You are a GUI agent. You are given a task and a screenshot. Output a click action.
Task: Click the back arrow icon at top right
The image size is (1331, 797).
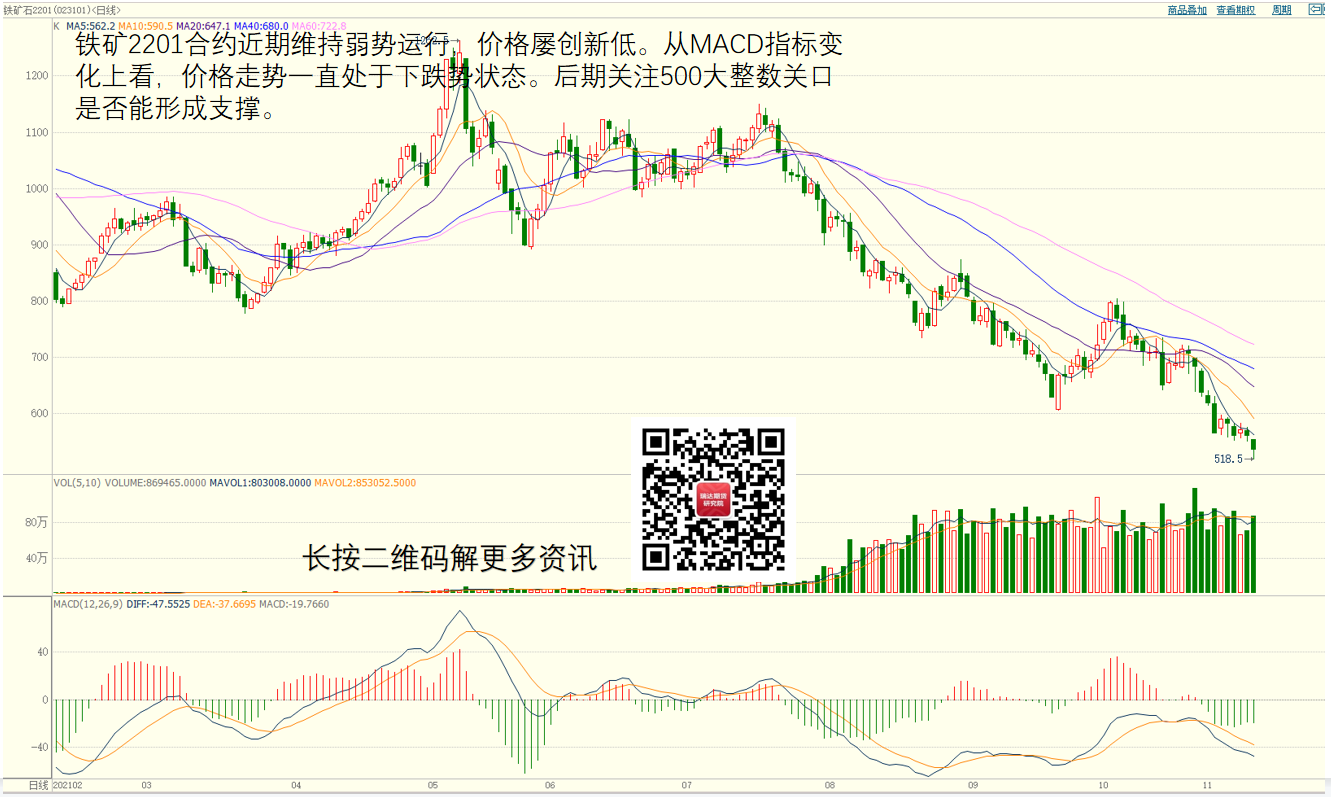click(x=1316, y=10)
